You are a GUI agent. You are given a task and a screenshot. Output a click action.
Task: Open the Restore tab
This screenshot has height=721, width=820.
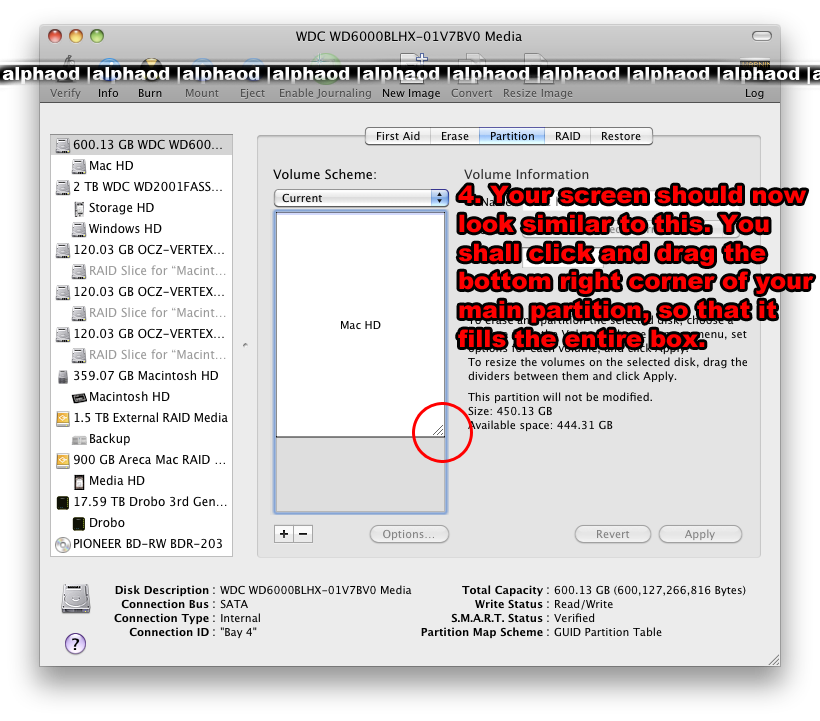621,136
